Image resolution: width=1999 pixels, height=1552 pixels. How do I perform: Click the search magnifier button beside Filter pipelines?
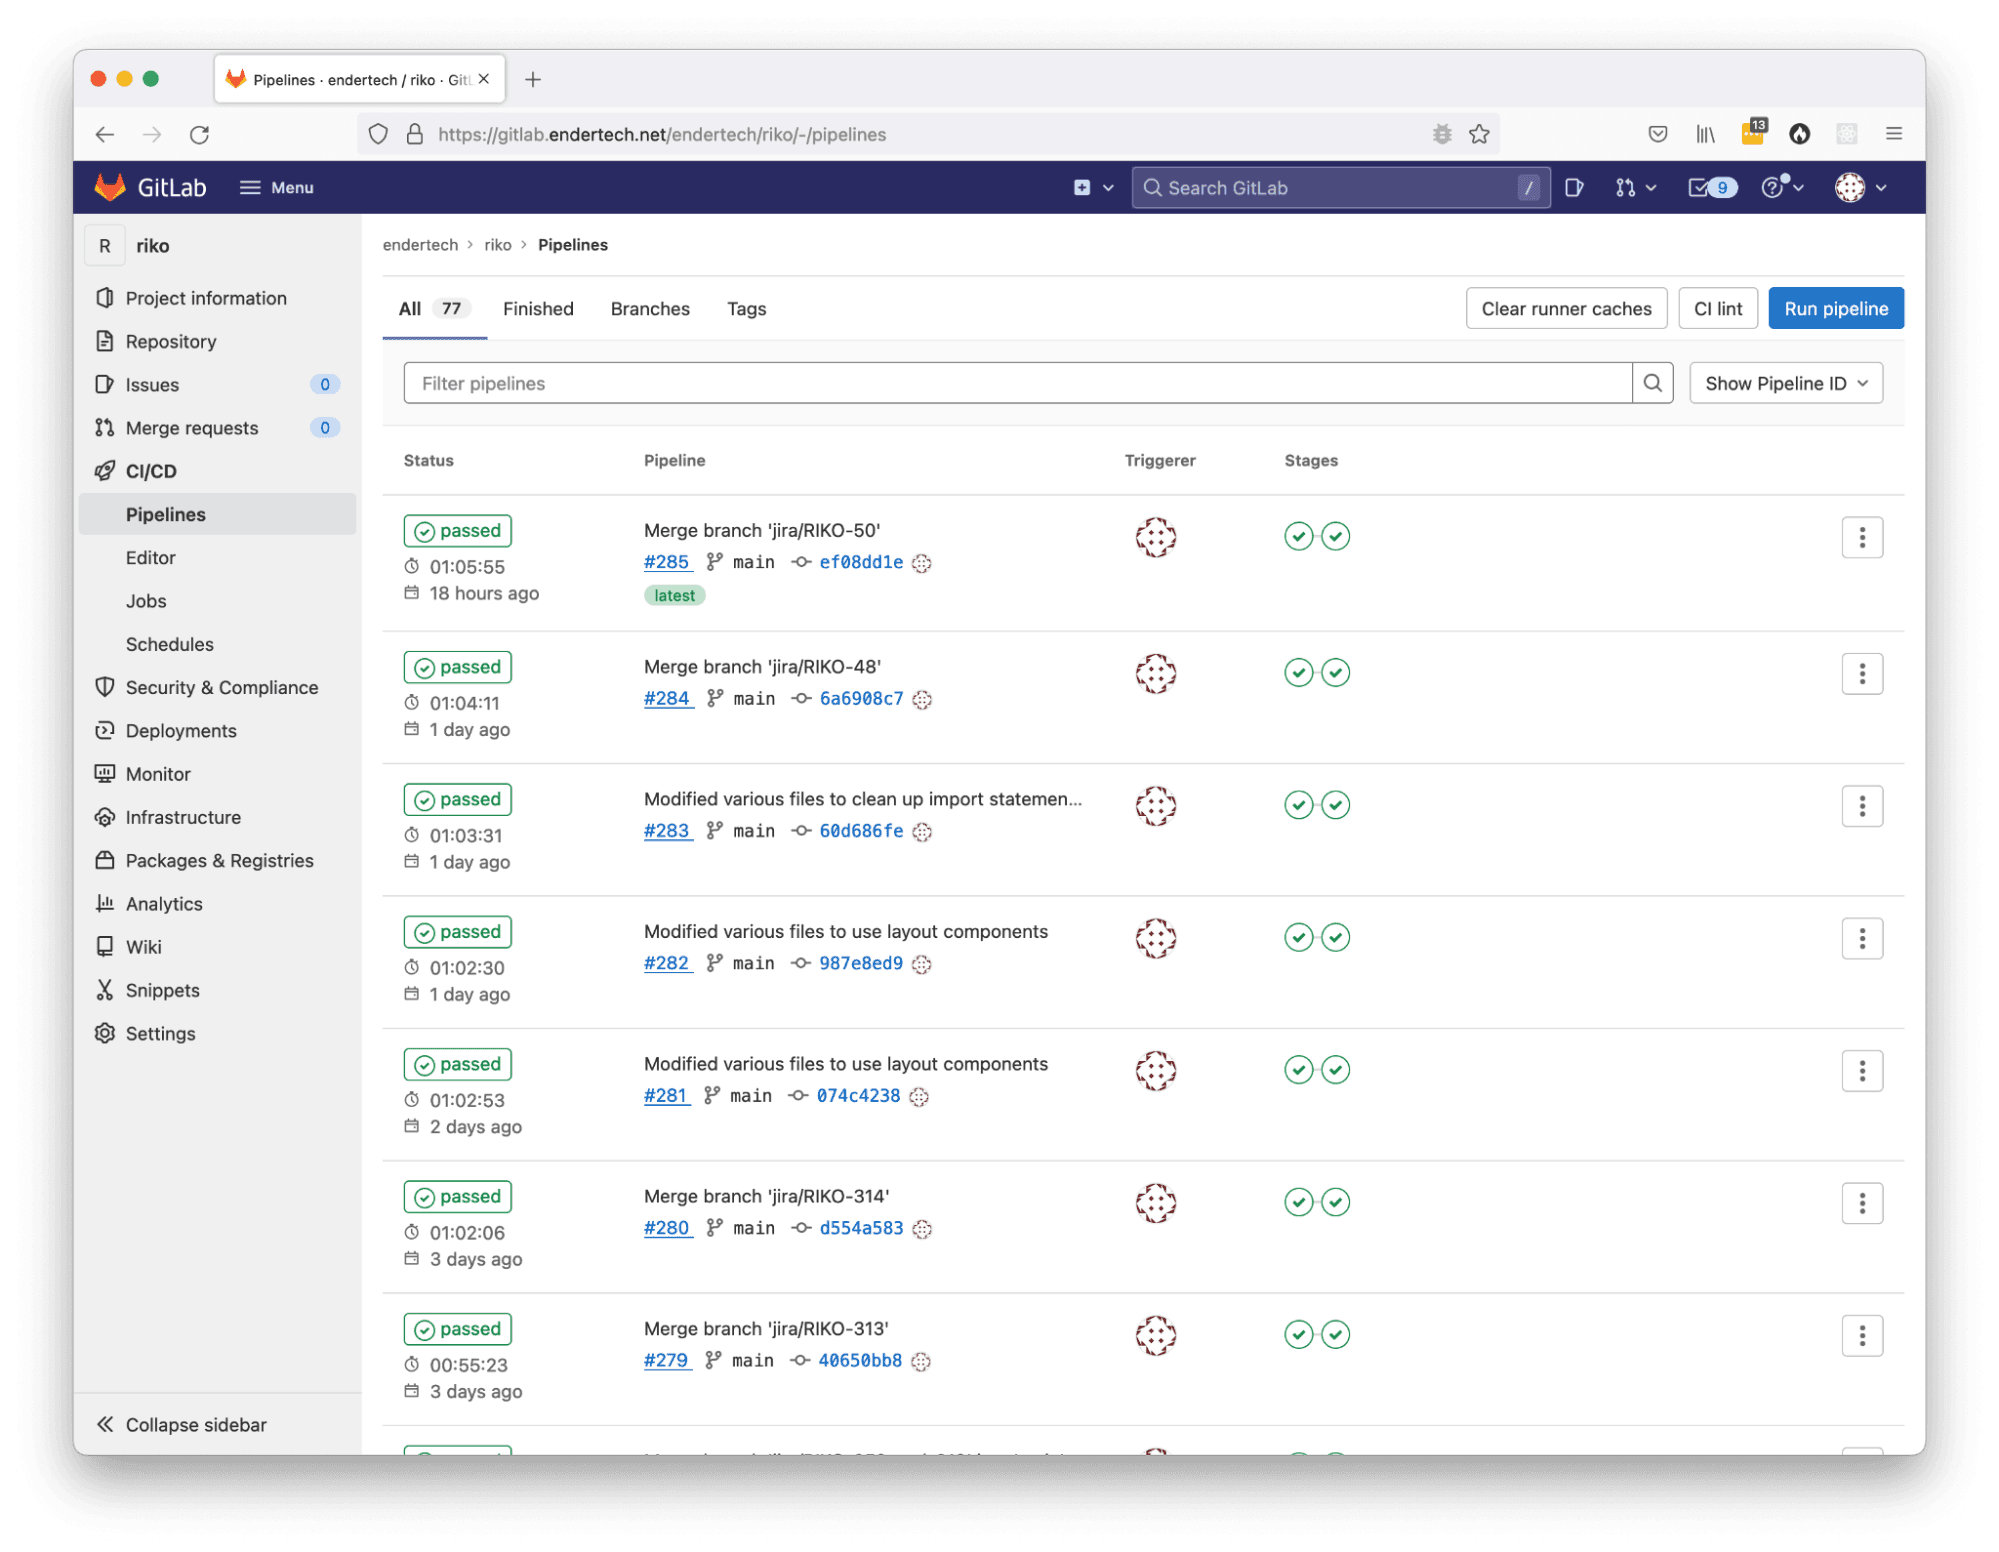pyautogui.click(x=1652, y=383)
